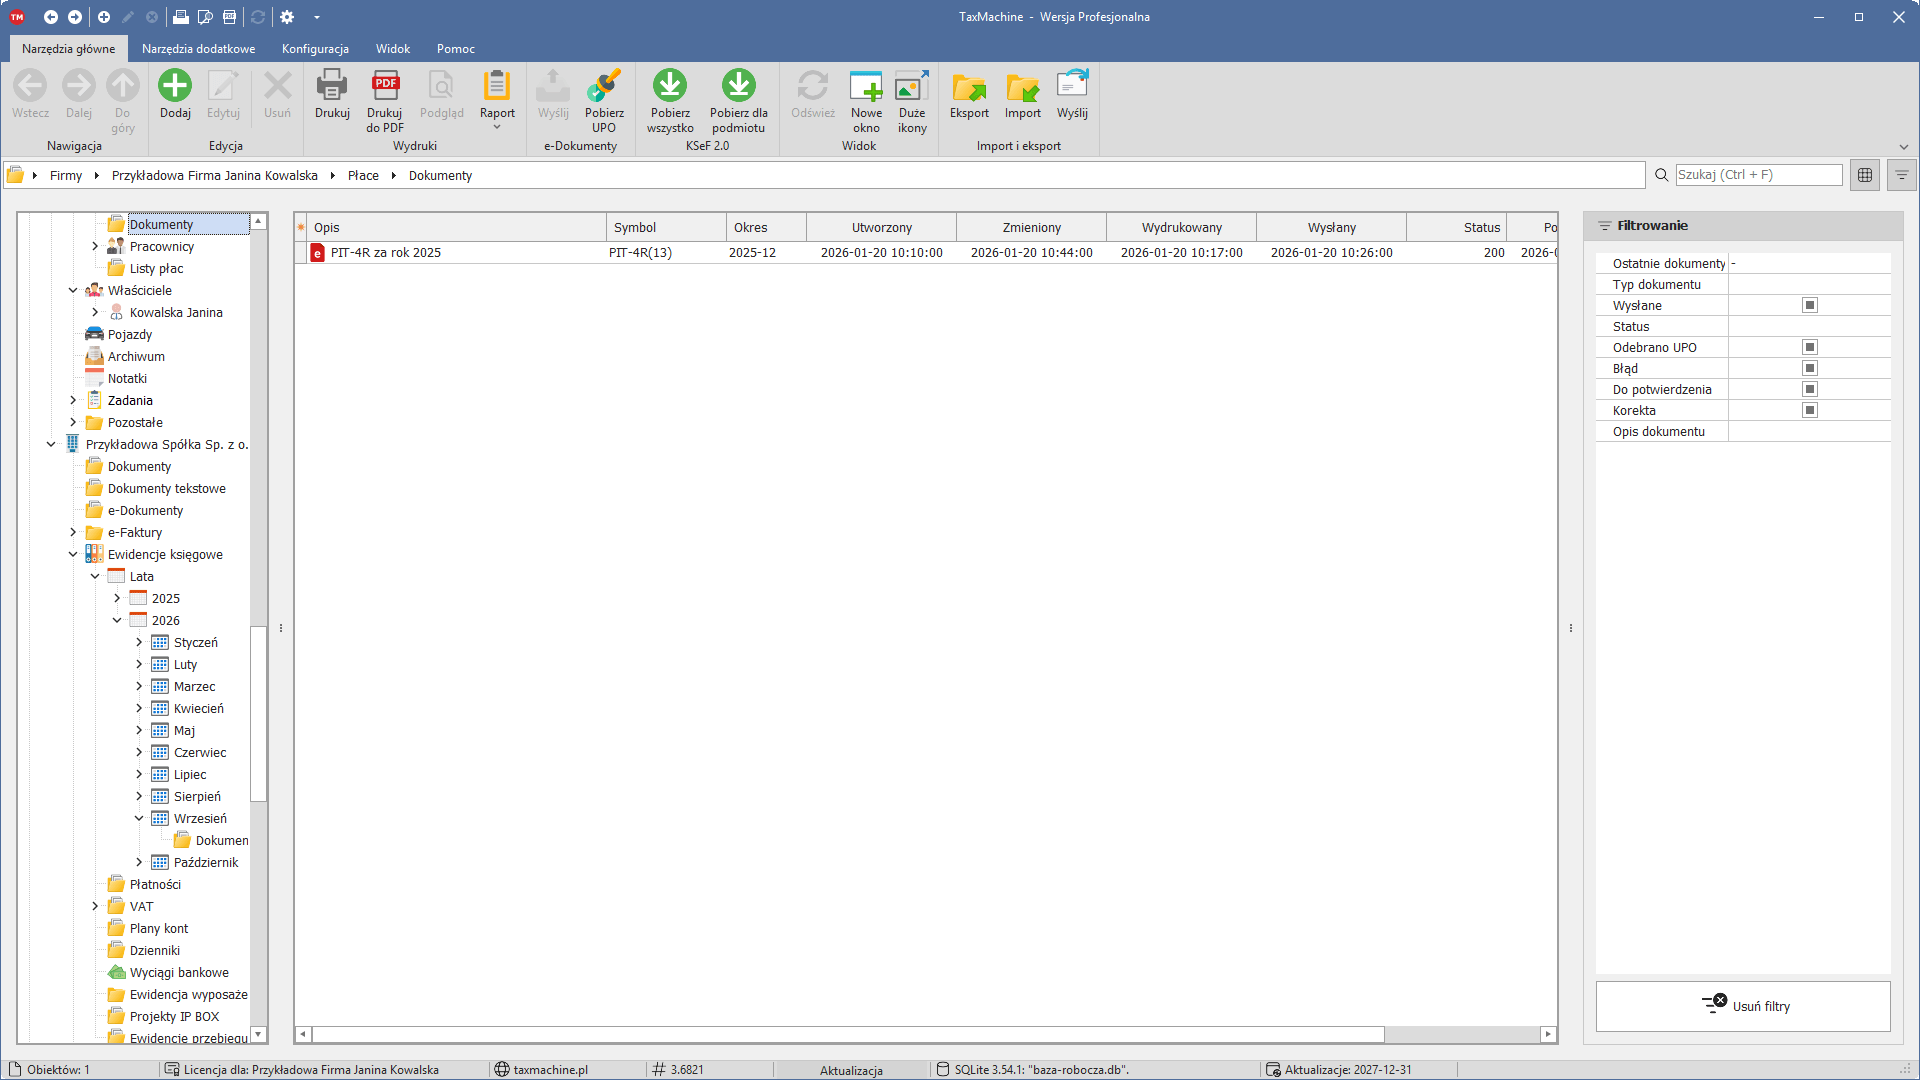Toggle the Odebrano UPO filter checkbox

1810,347
